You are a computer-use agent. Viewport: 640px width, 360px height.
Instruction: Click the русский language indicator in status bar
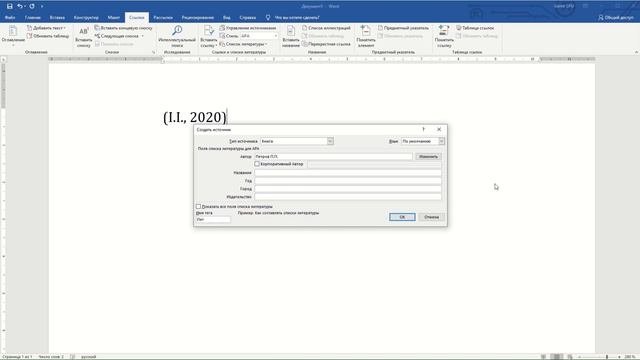click(89, 357)
